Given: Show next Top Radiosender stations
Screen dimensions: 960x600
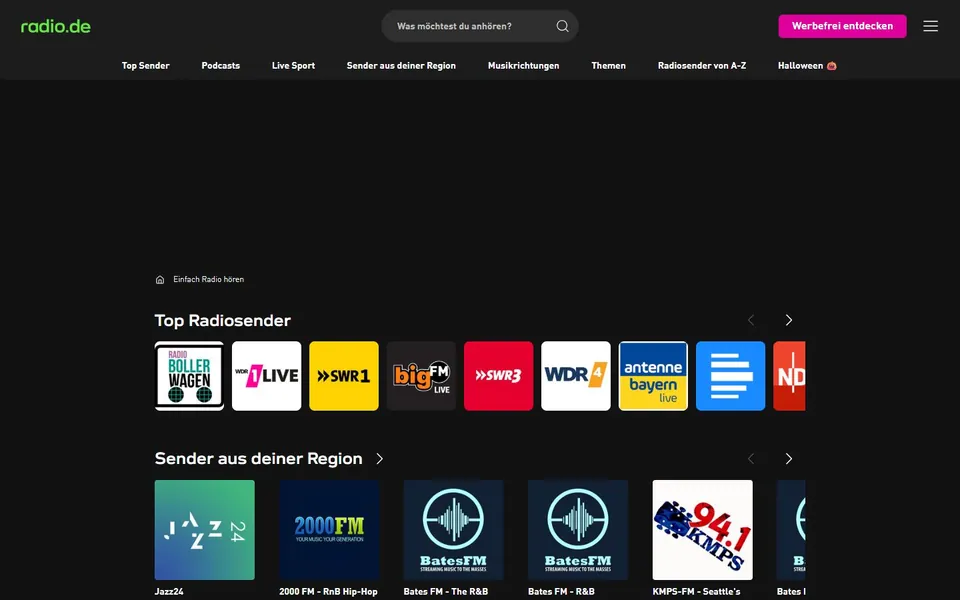Looking at the screenshot, I should pos(789,320).
